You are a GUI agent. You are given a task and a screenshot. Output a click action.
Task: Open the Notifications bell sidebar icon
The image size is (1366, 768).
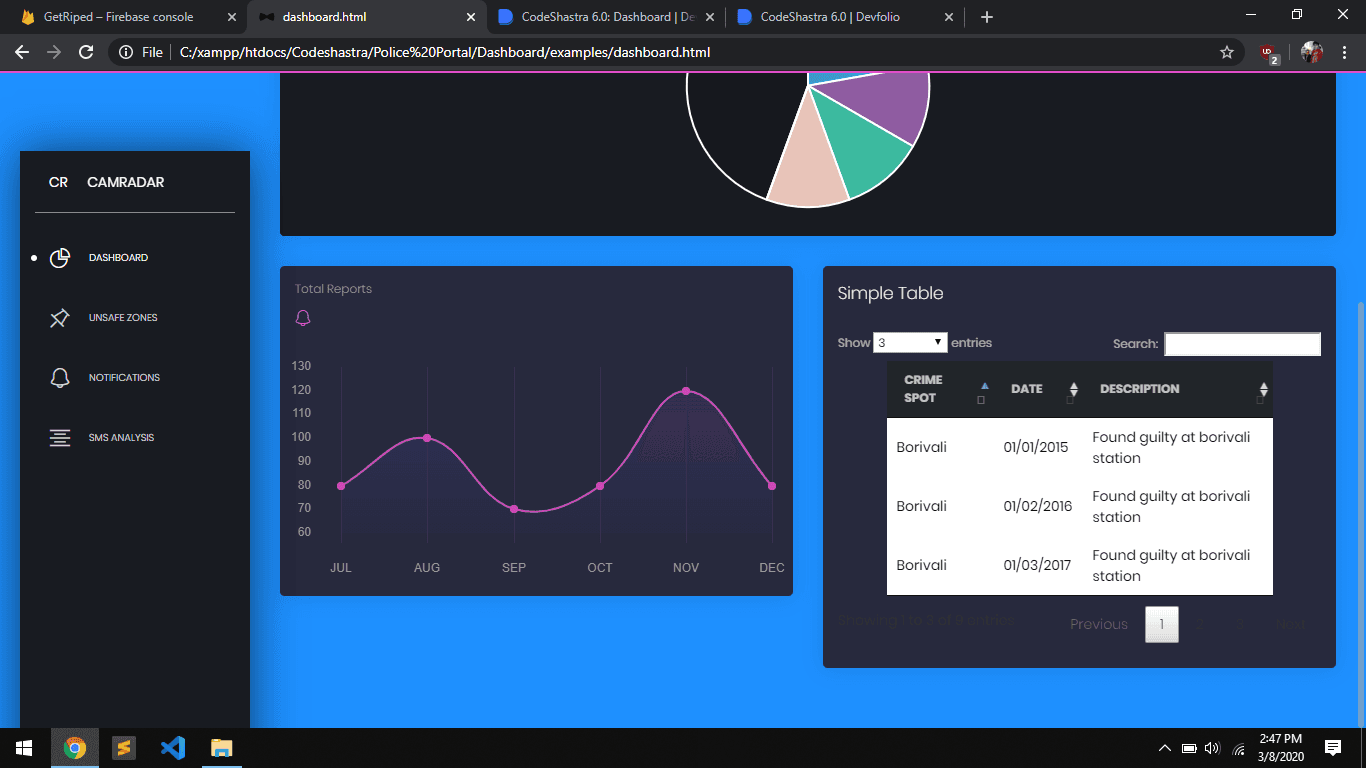pyautogui.click(x=60, y=378)
